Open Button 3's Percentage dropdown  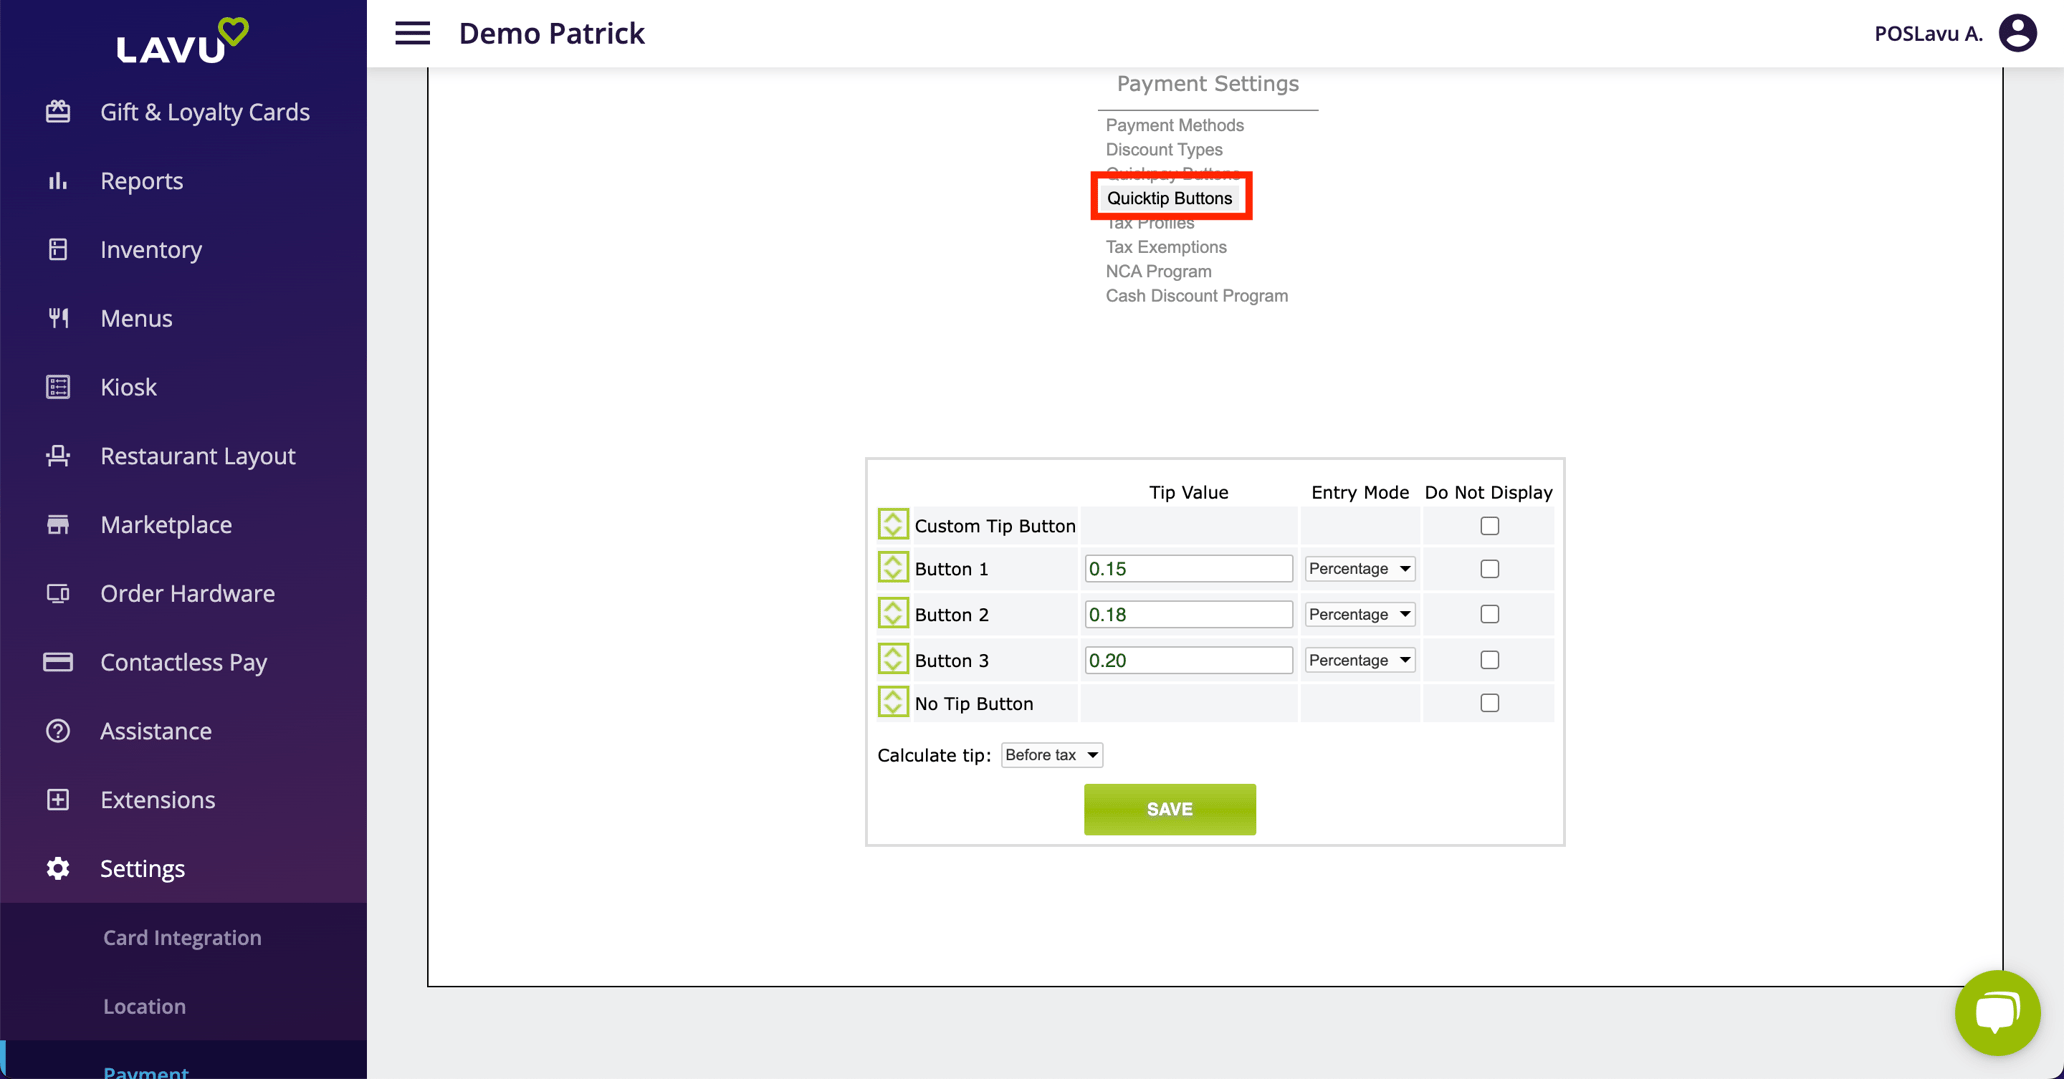point(1359,659)
